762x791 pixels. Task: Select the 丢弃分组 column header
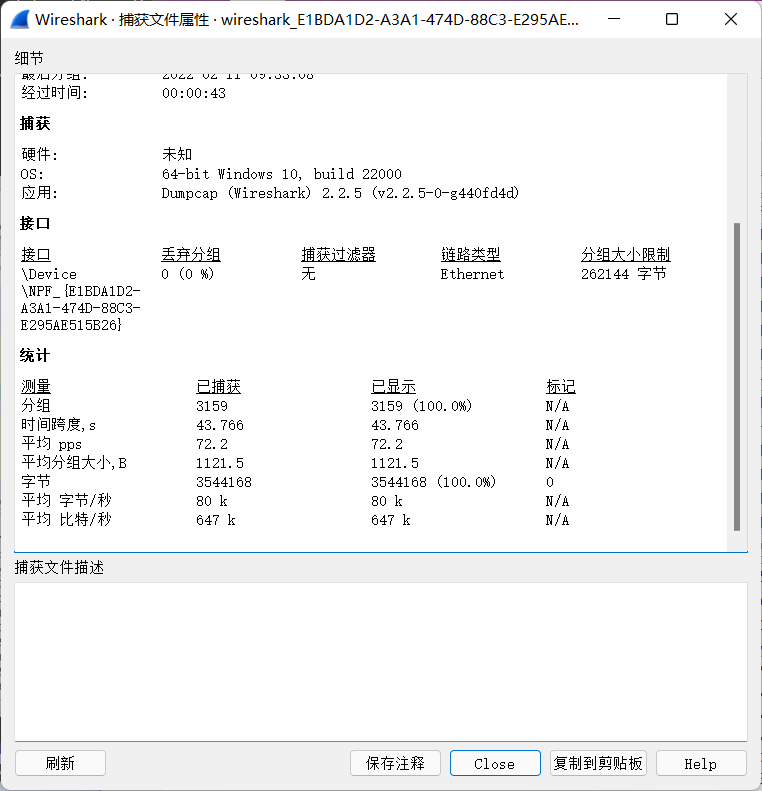pyautogui.click(x=191, y=254)
